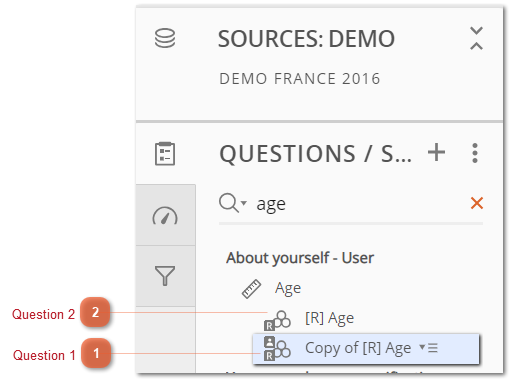Open the Questions panel checklist icon
This screenshot has width=512, height=382.
(x=165, y=154)
